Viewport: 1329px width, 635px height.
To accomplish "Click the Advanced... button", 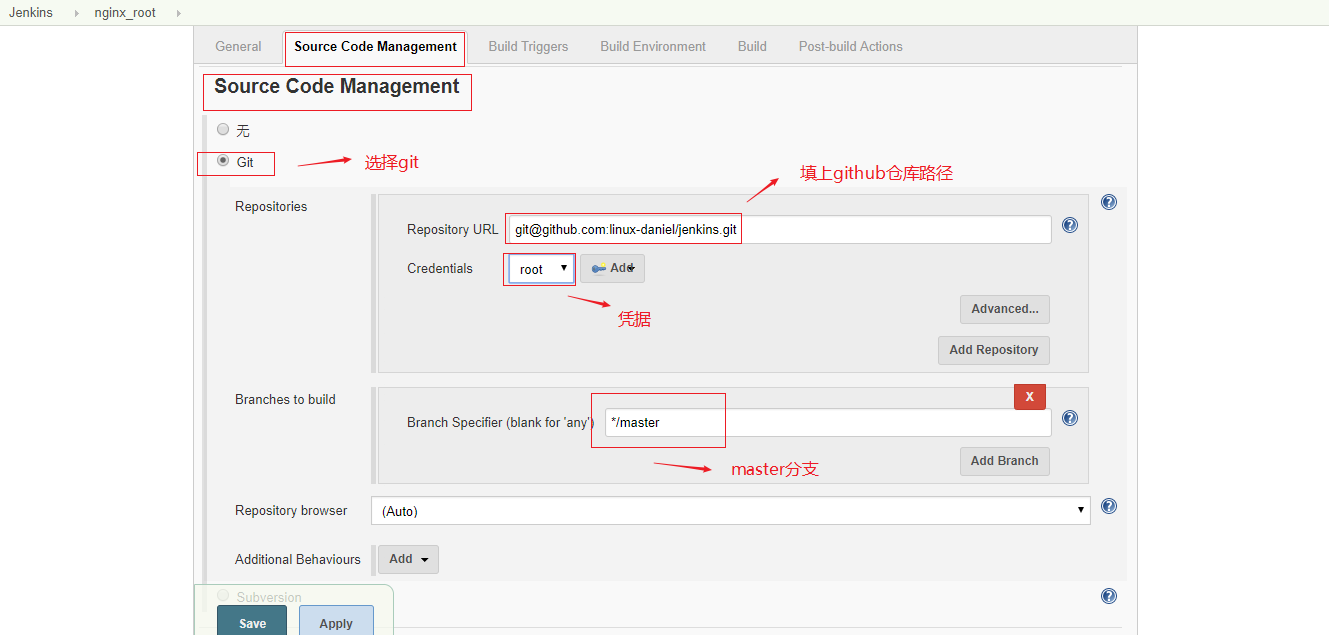I will 1005,309.
